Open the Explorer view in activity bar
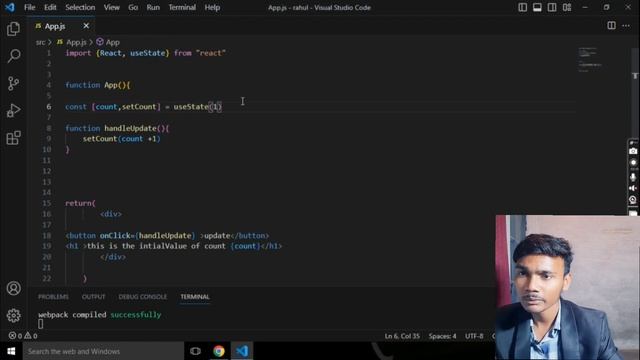The image size is (640, 360). click(13, 29)
